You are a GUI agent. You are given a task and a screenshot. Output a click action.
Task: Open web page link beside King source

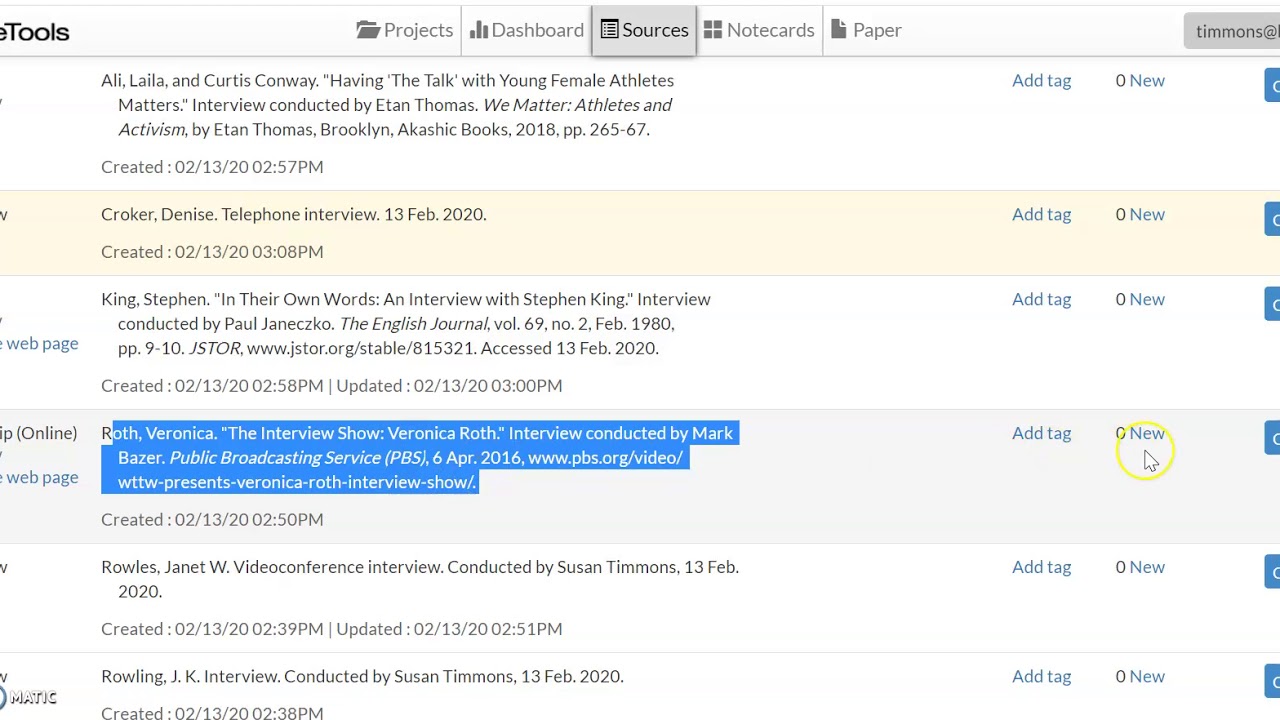[x=40, y=343]
